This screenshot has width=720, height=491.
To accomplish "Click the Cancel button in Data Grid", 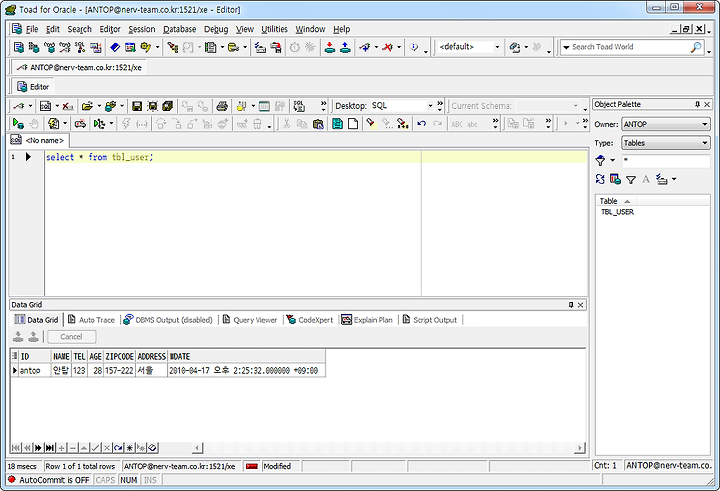I will [x=72, y=337].
